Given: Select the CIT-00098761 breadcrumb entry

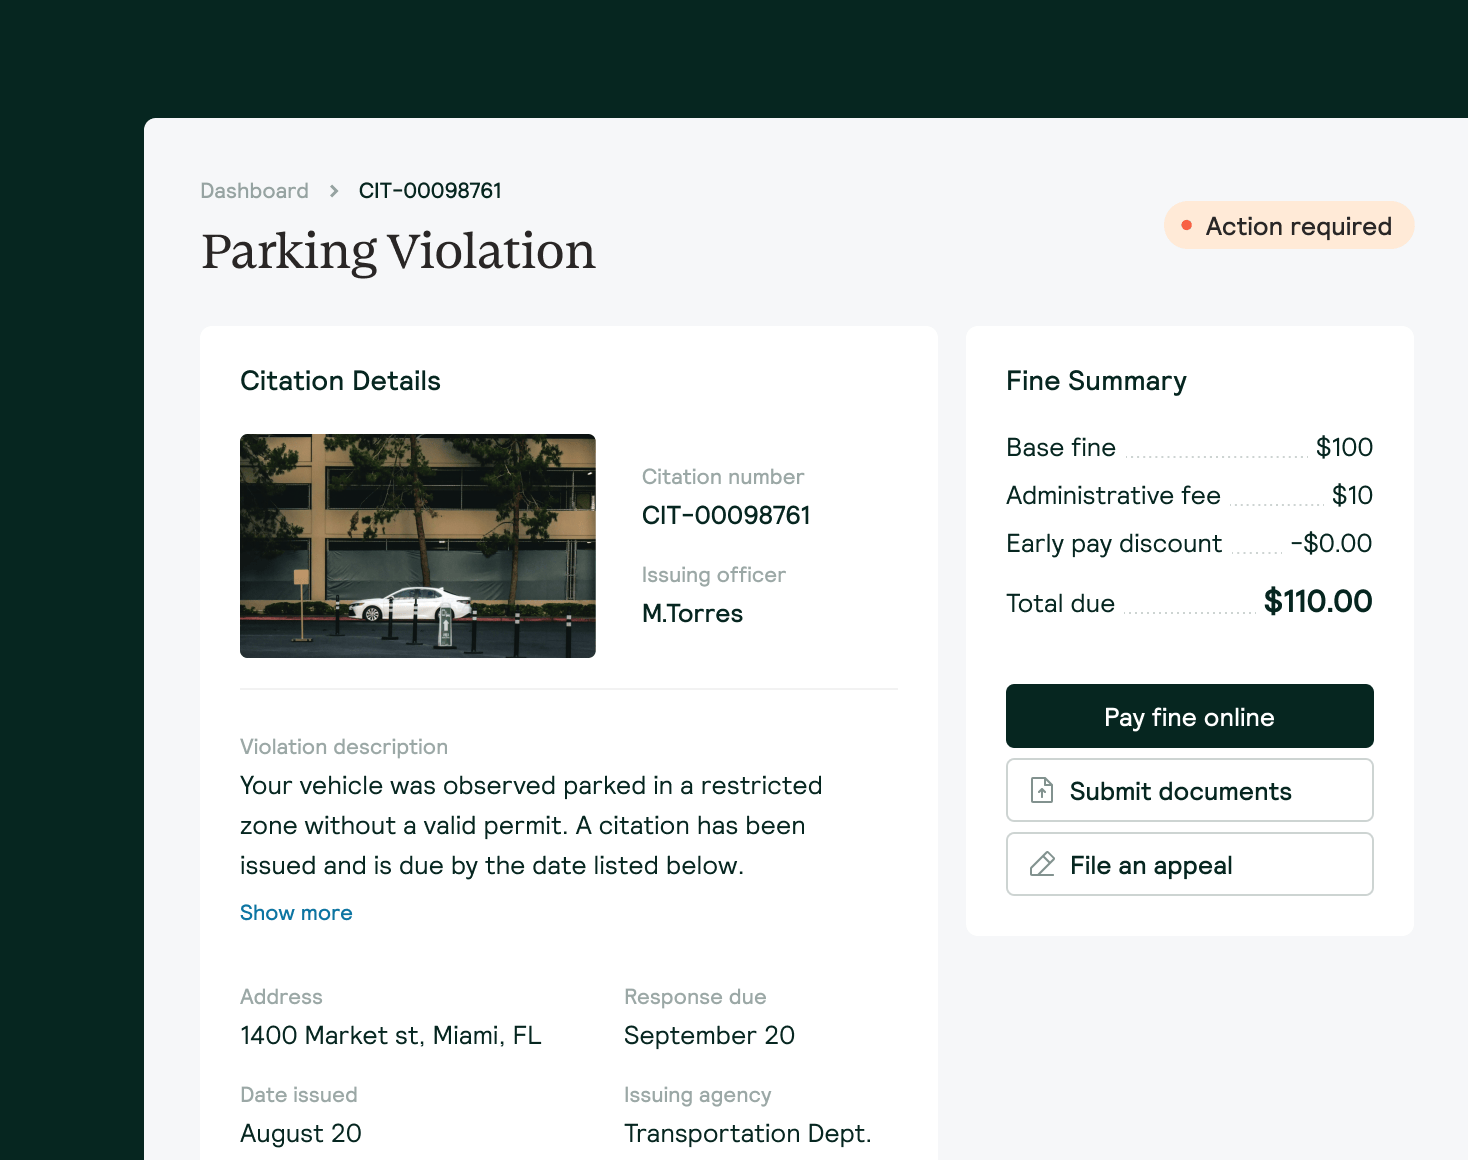Looking at the screenshot, I should (x=430, y=190).
